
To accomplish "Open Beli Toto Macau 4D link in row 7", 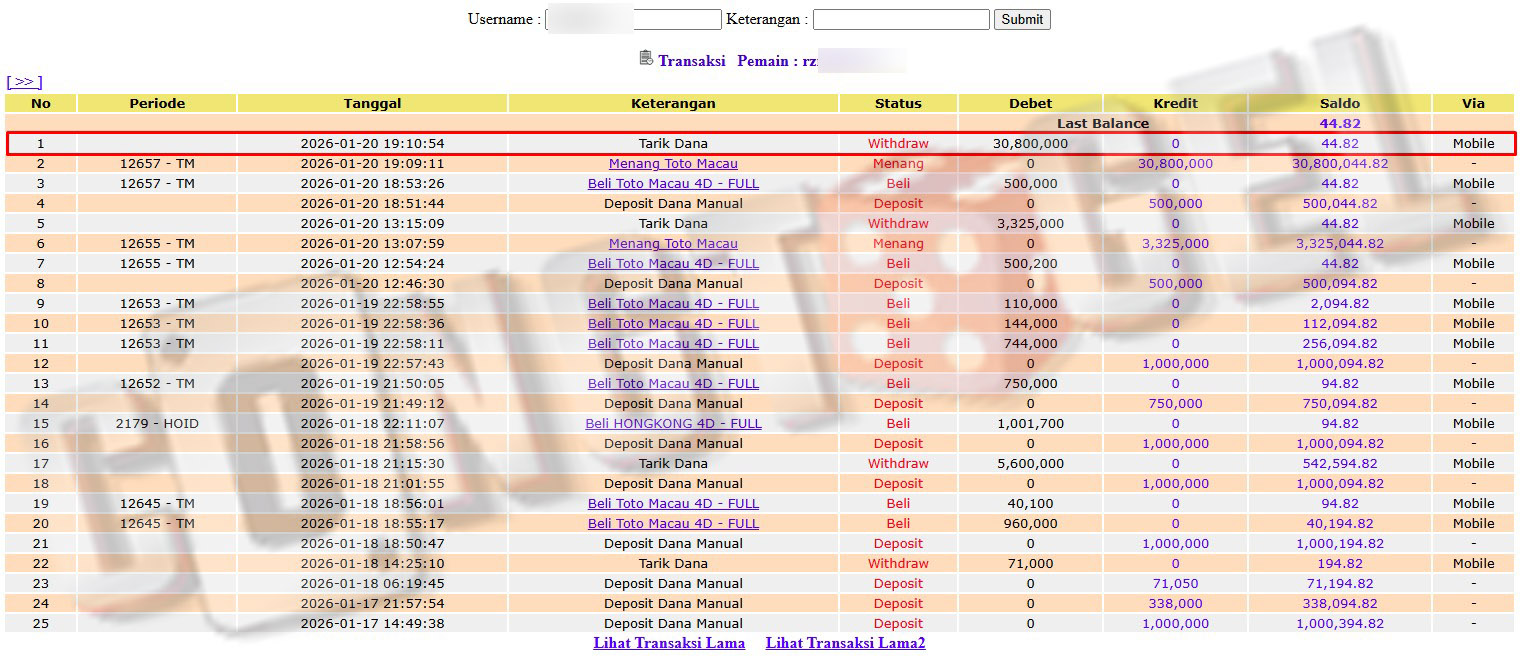I will (x=673, y=264).
